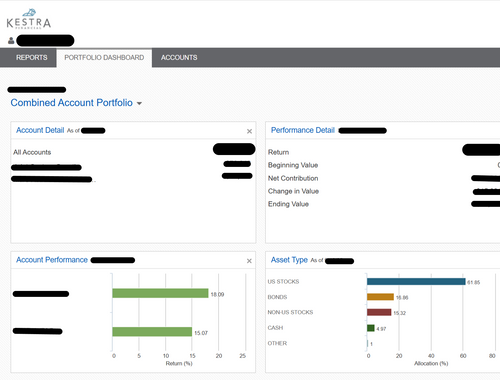Expand the Combined Account Portfolio dropdown arrow
Image resolution: width=500 pixels, height=380 pixels.
point(139,104)
